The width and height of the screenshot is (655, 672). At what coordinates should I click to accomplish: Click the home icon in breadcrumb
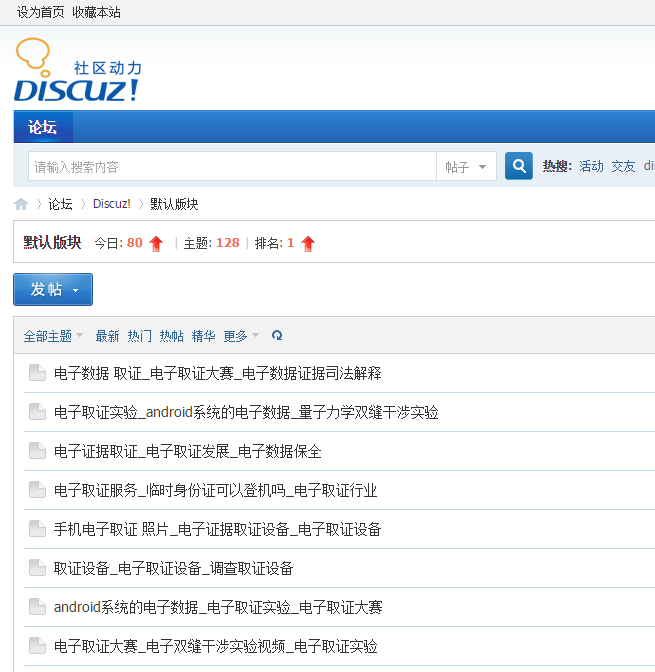pos(21,204)
